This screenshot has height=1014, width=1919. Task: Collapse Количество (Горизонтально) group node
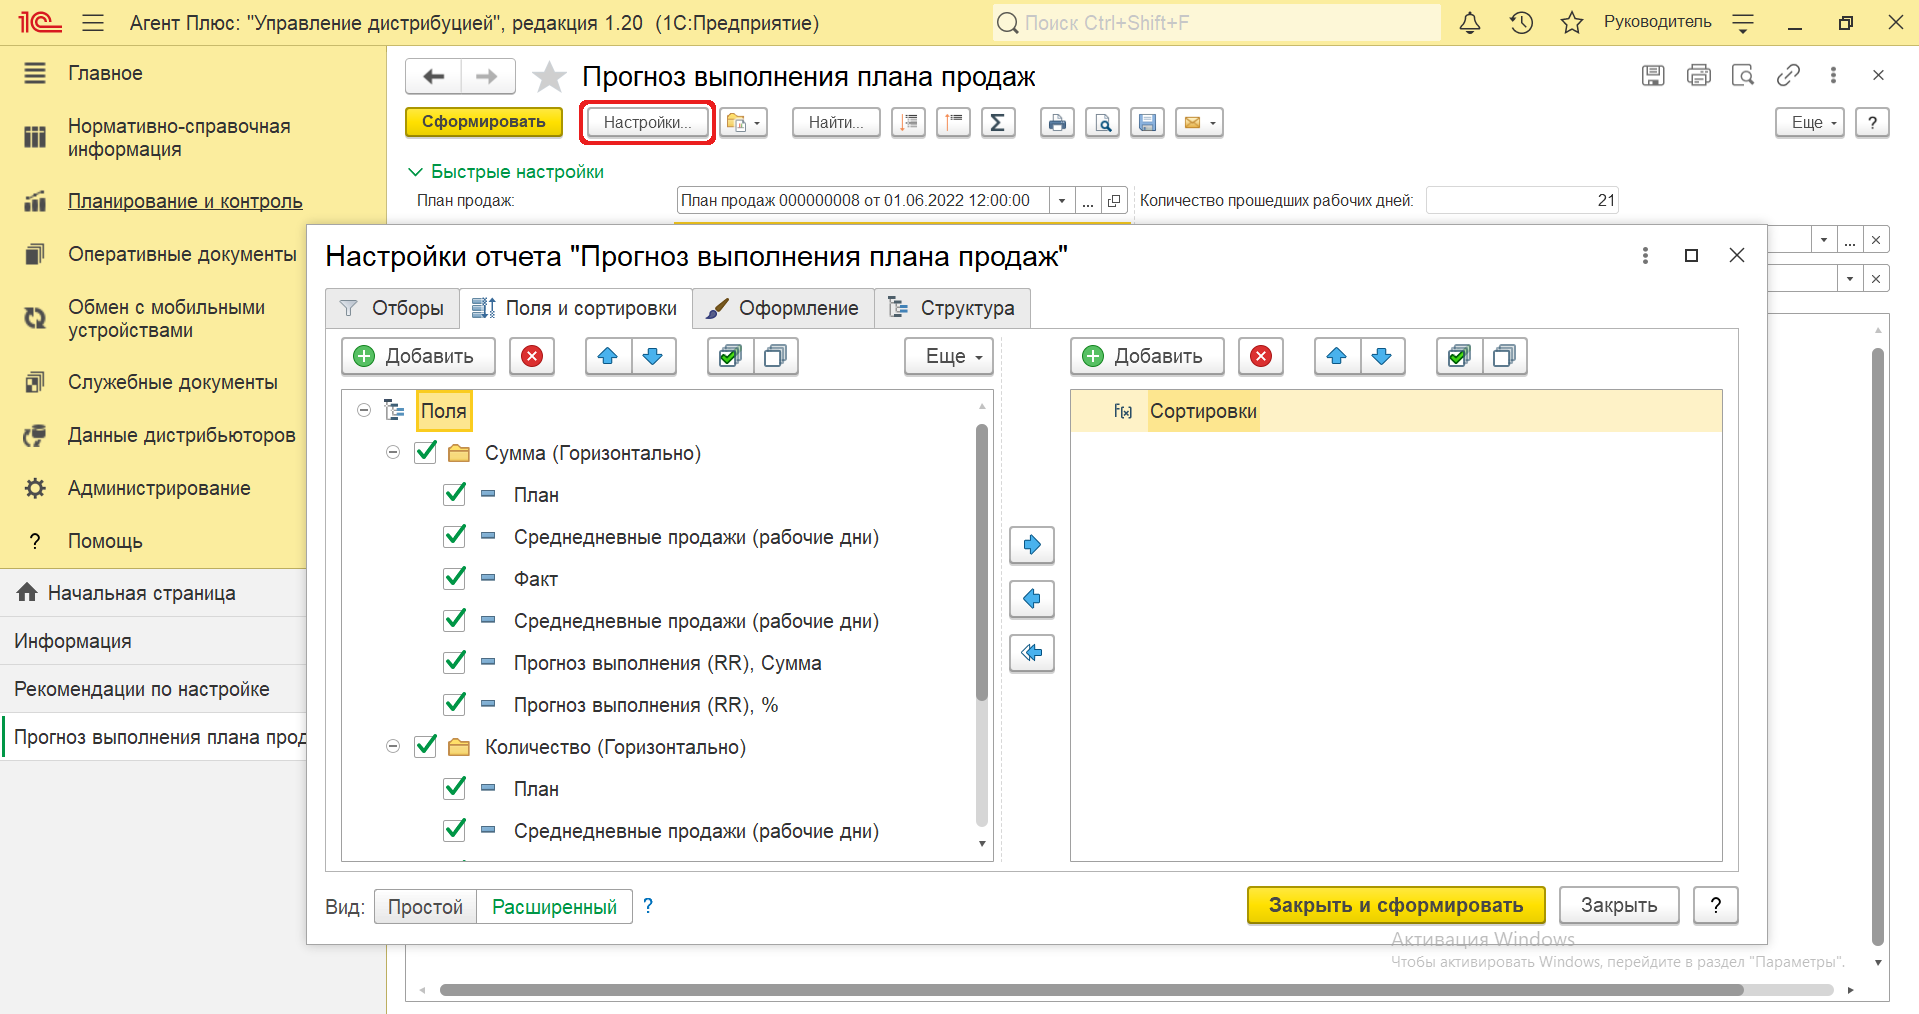pos(393,746)
